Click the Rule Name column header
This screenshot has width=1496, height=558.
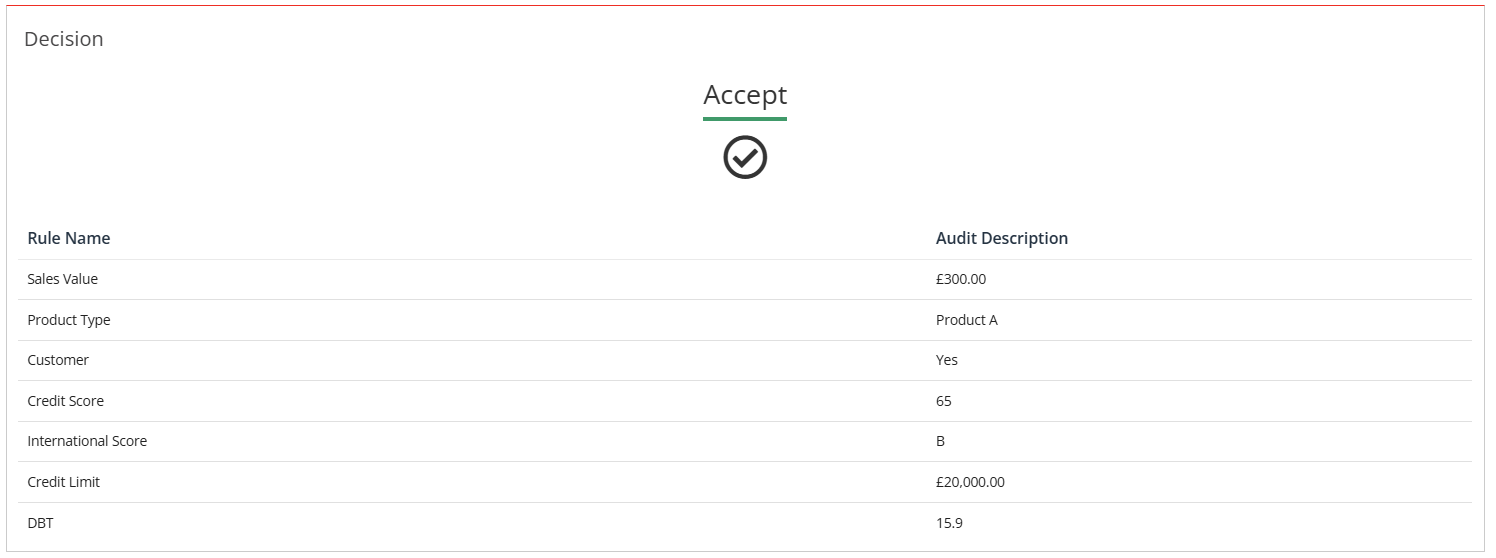(69, 238)
